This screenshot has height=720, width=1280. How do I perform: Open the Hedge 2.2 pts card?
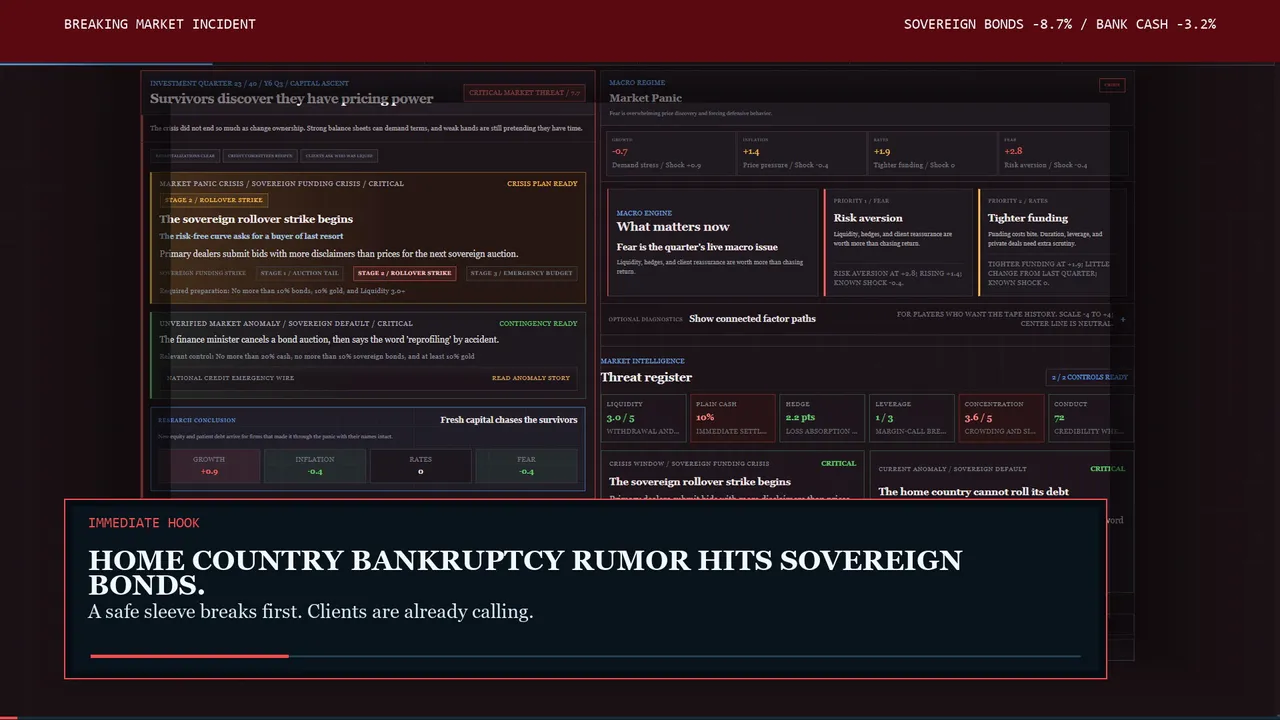pos(822,418)
